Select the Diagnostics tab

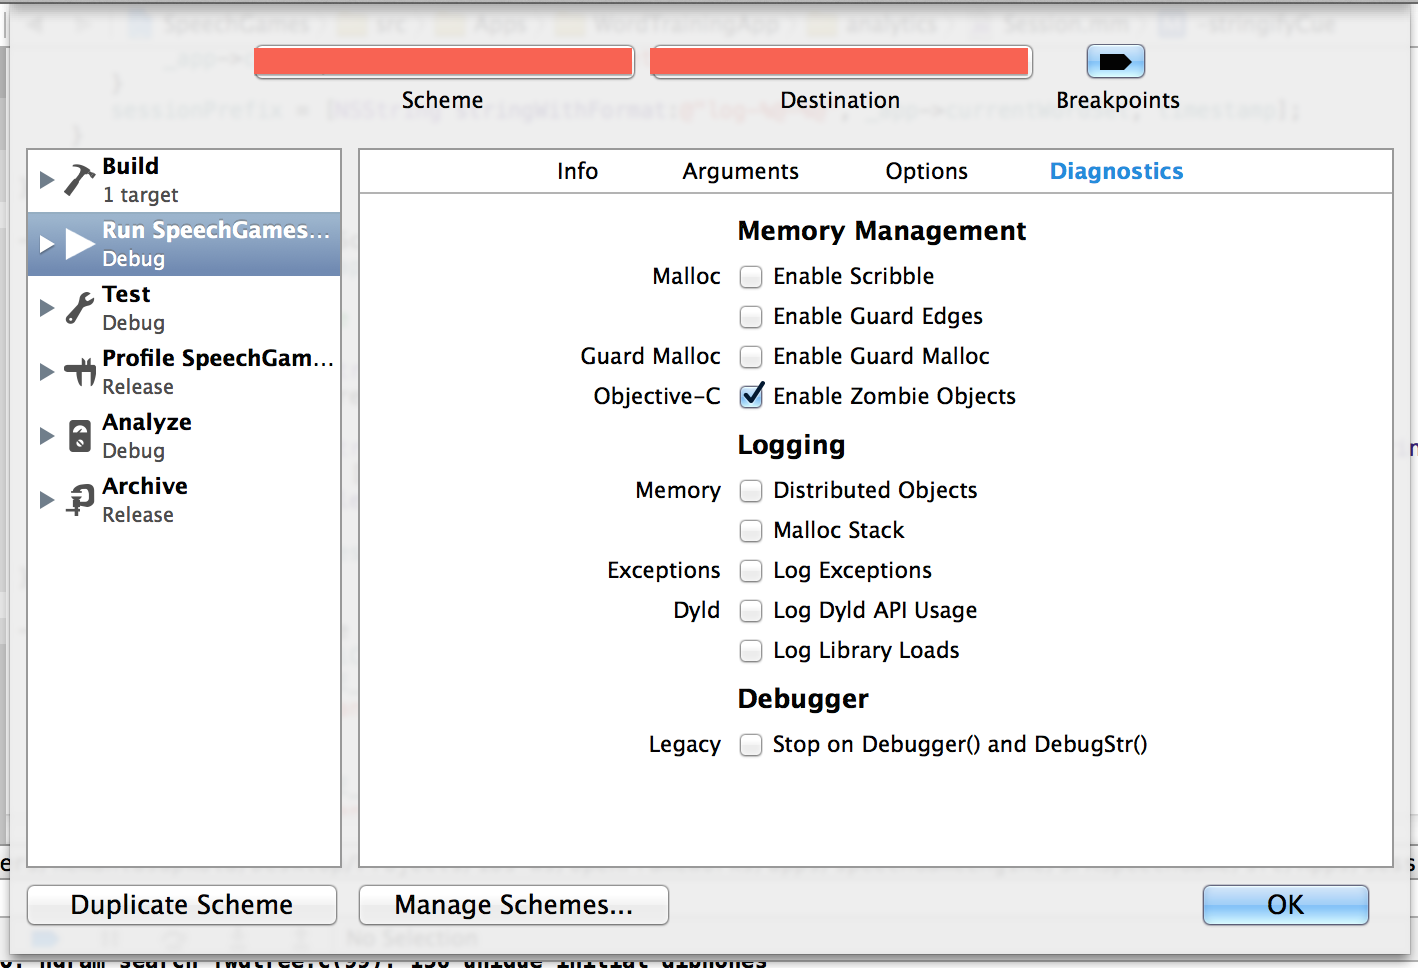pos(1116,172)
